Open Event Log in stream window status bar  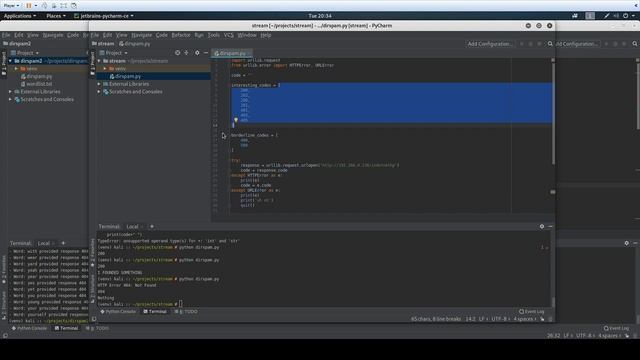coord(531,311)
